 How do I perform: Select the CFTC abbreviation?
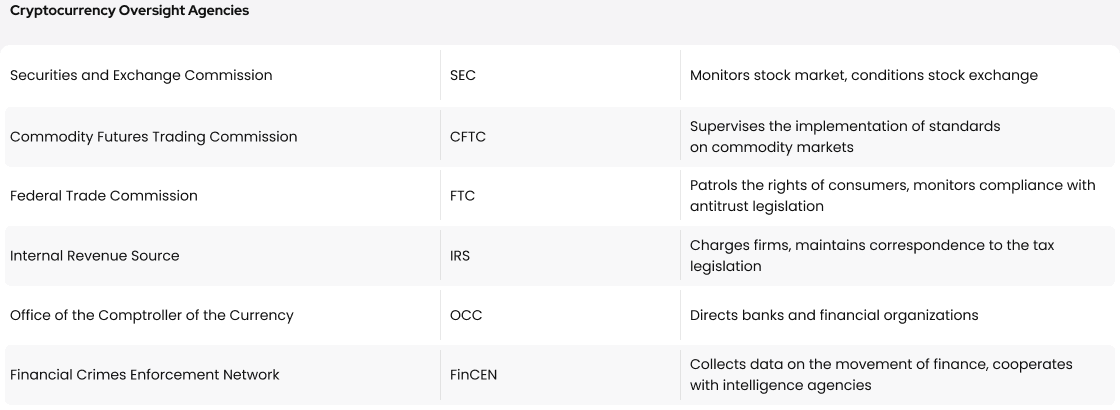coord(467,136)
